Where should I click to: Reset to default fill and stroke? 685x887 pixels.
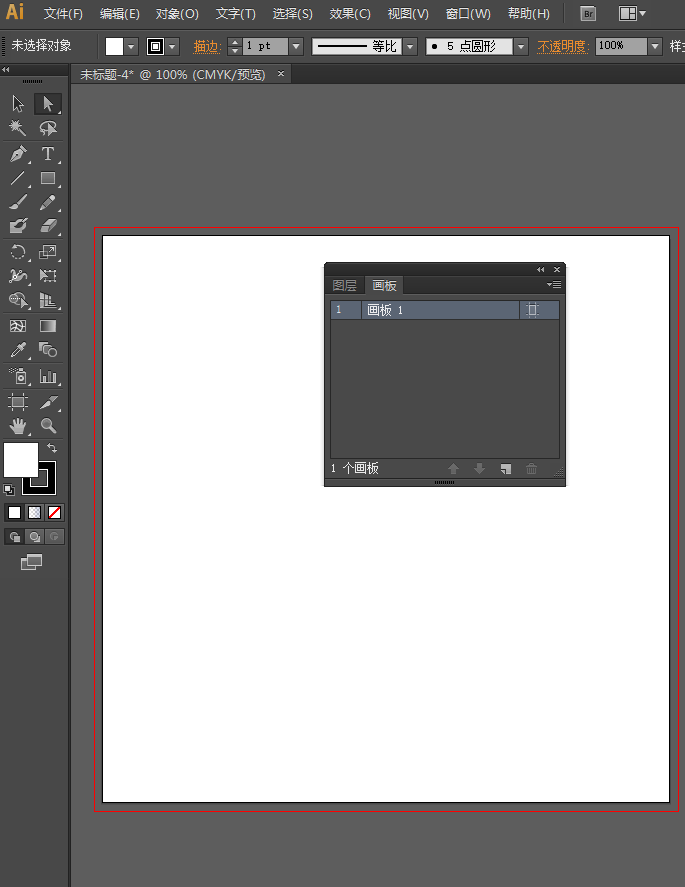pyautogui.click(x=9, y=490)
